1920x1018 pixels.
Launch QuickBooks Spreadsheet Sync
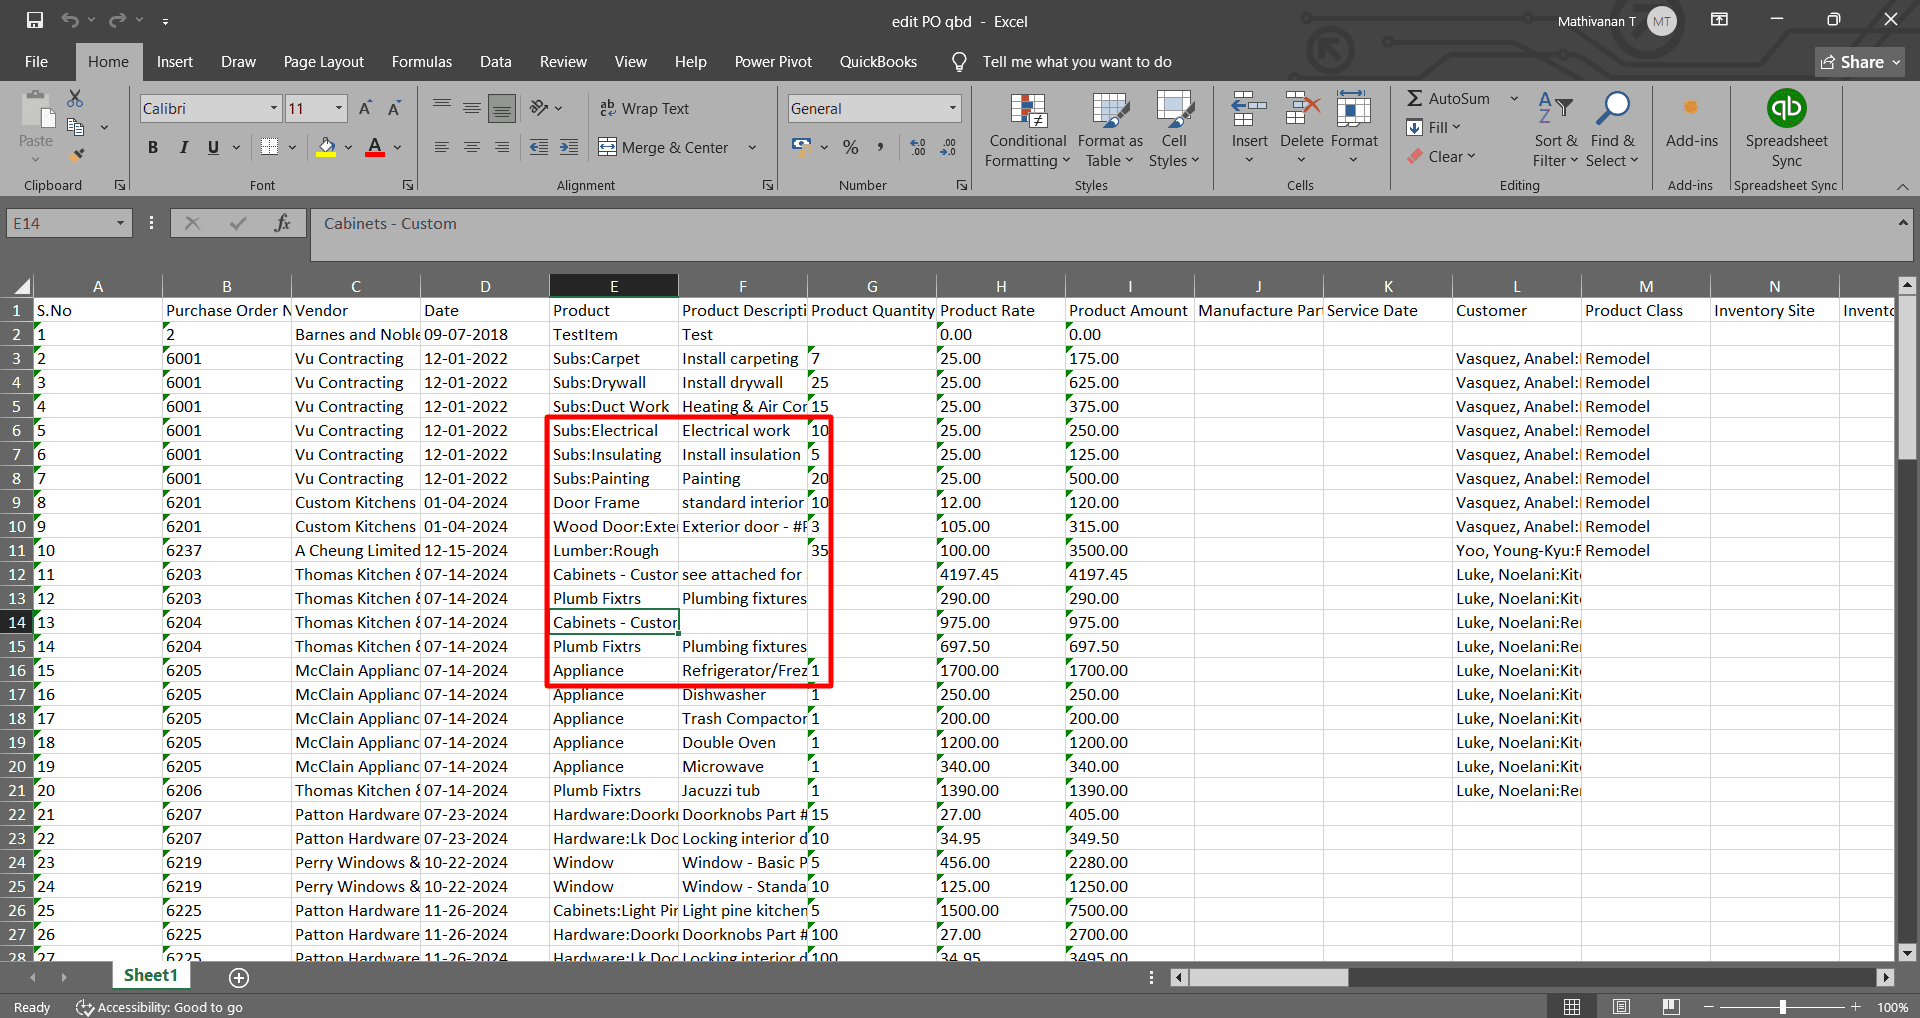click(1786, 129)
